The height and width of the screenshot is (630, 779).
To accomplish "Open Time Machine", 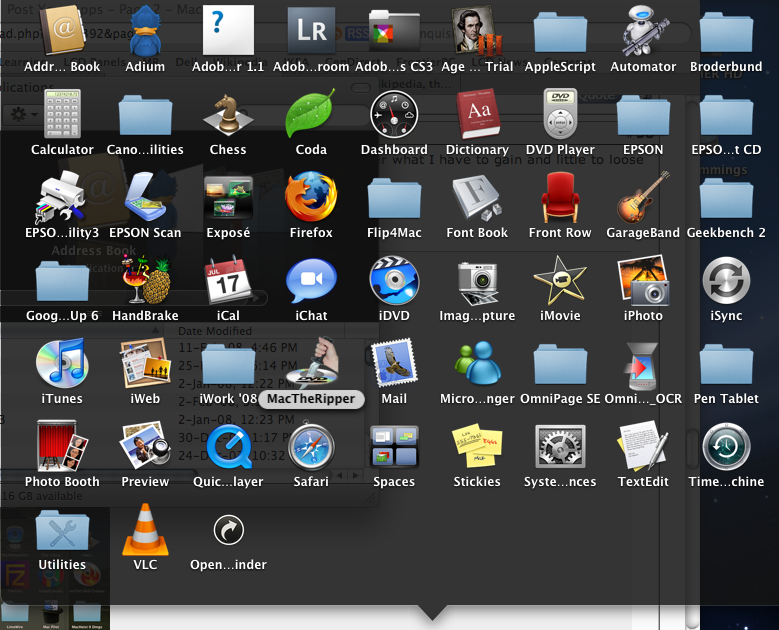I will tap(726, 446).
